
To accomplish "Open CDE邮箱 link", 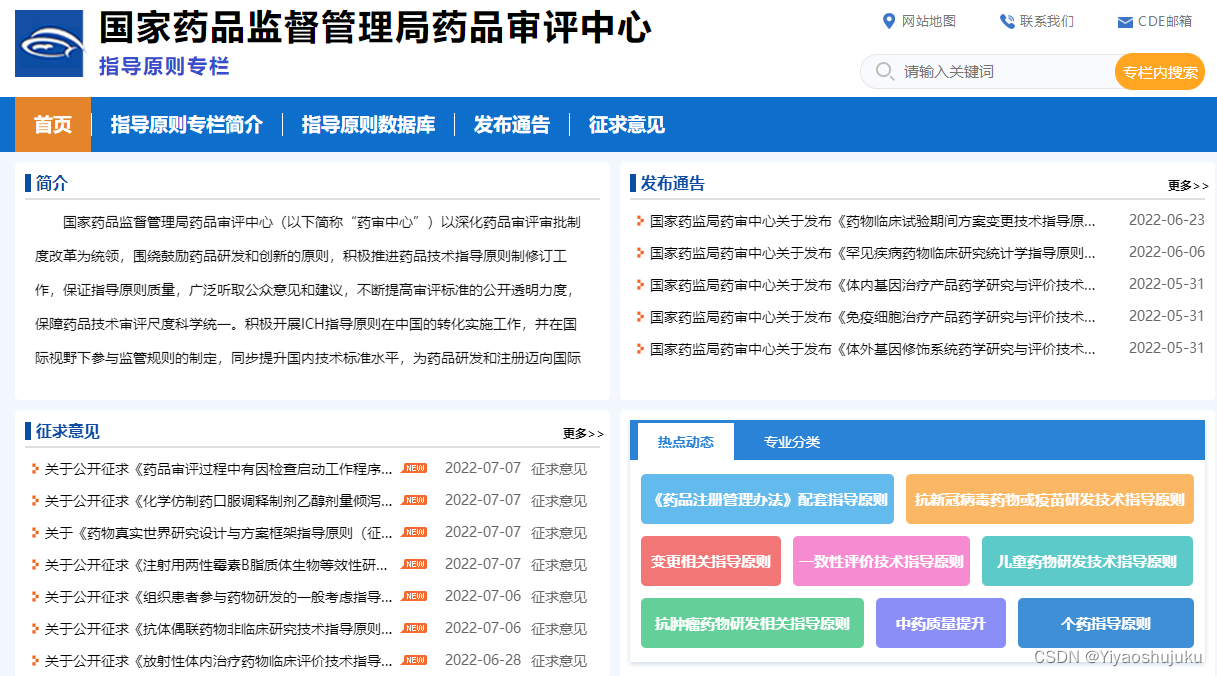I will coord(1164,21).
